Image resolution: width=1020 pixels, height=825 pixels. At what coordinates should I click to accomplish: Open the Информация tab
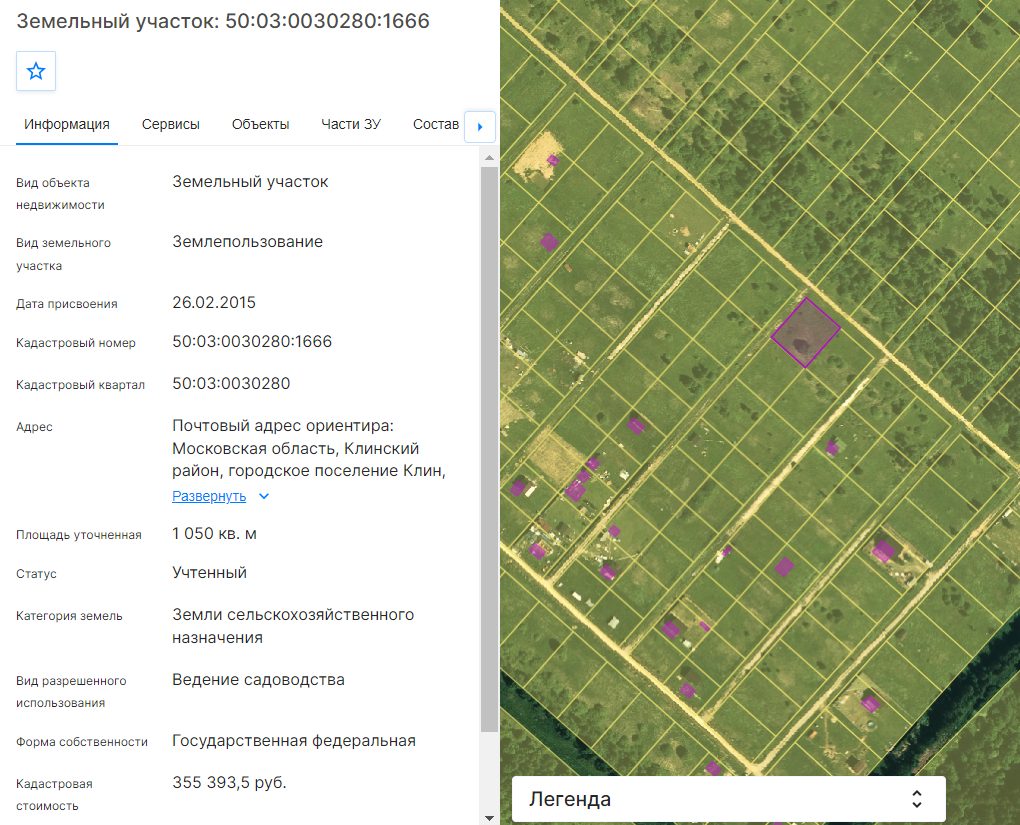point(67,124)
